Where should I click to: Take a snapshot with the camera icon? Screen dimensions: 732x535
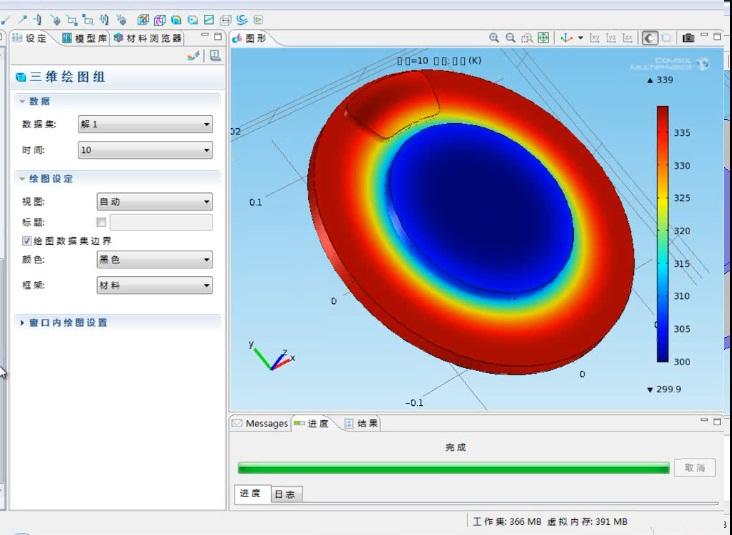coord(688,38)
